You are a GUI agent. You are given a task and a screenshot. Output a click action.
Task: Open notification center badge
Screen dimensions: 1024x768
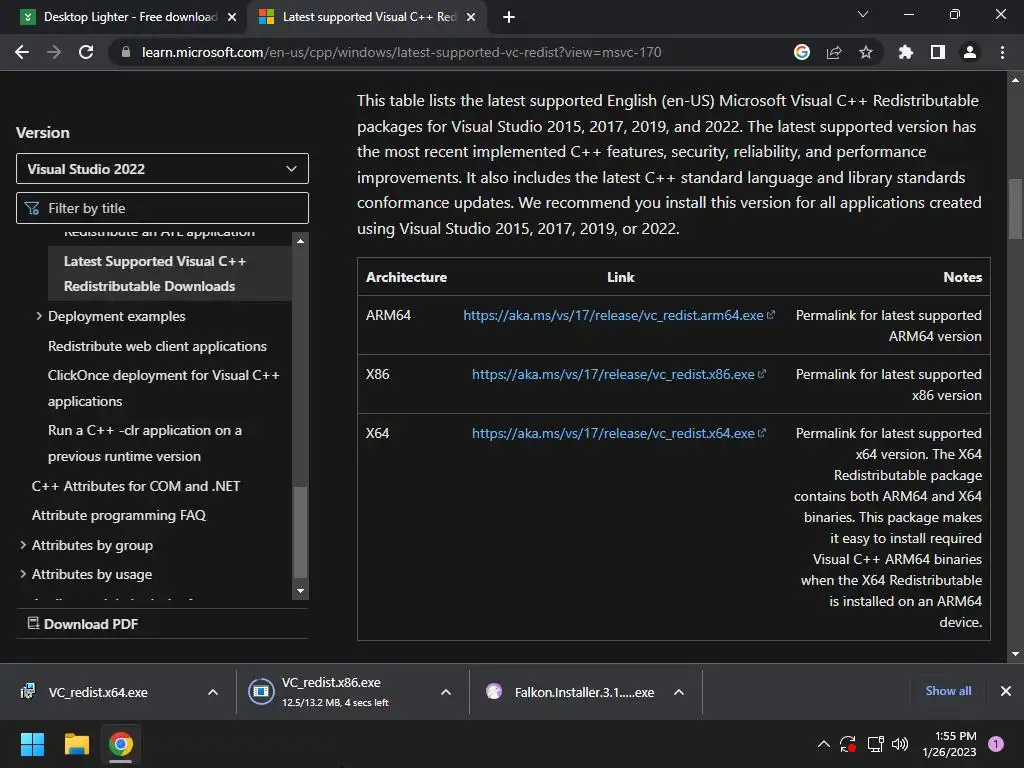pyautogui.click(x=996, y=744)
